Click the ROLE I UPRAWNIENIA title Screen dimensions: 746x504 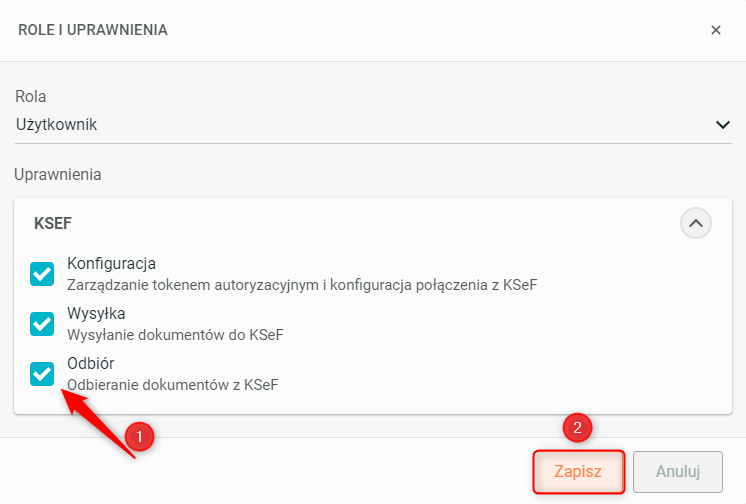93,30
